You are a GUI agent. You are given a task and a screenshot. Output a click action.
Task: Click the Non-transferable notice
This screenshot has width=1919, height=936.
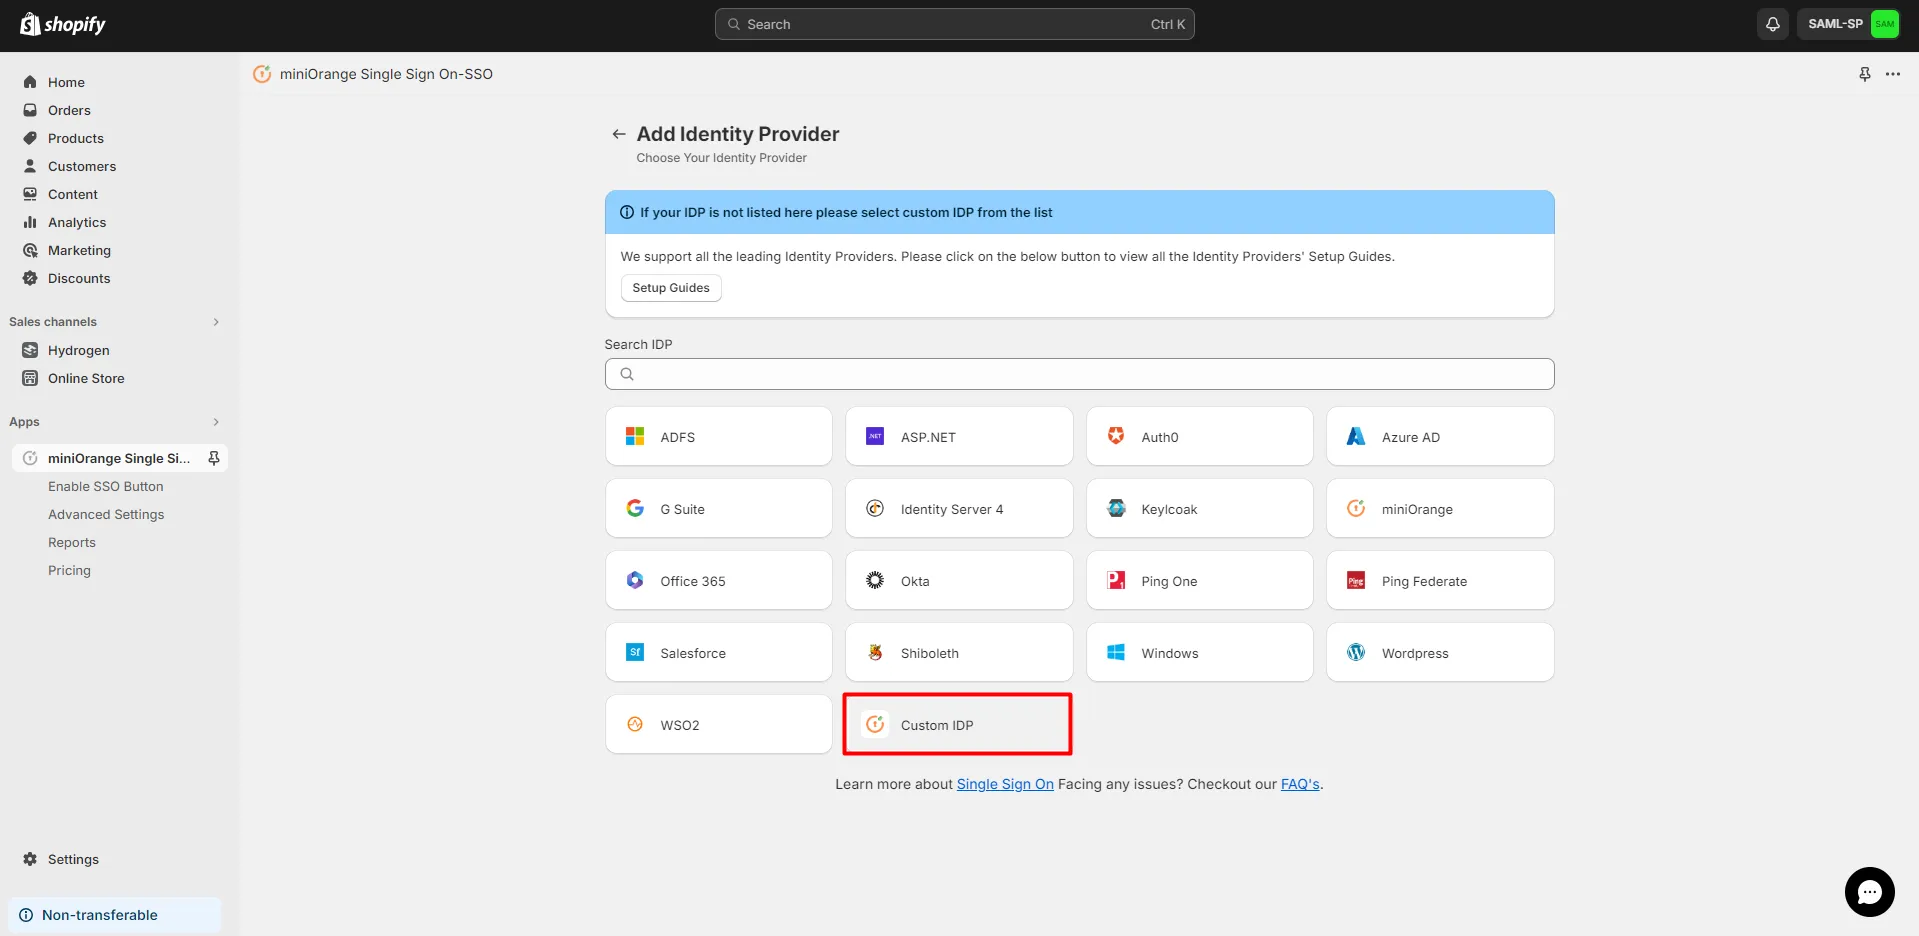pos(114,915)
